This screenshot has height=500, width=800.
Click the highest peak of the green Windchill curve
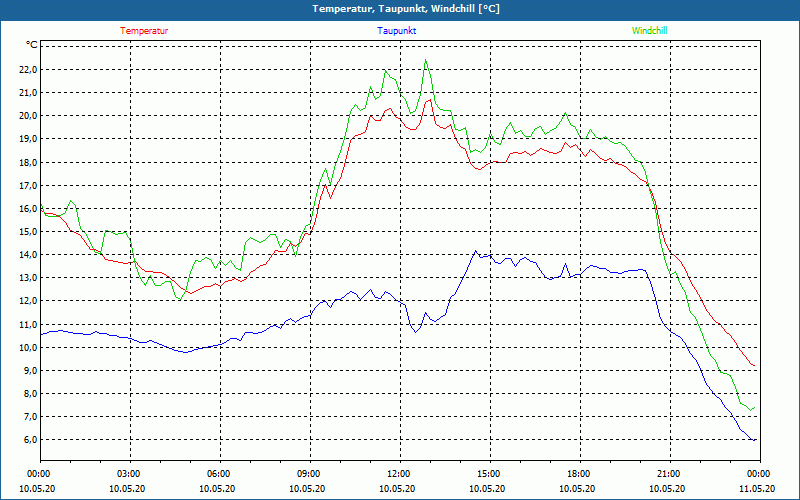coord(426,60)
